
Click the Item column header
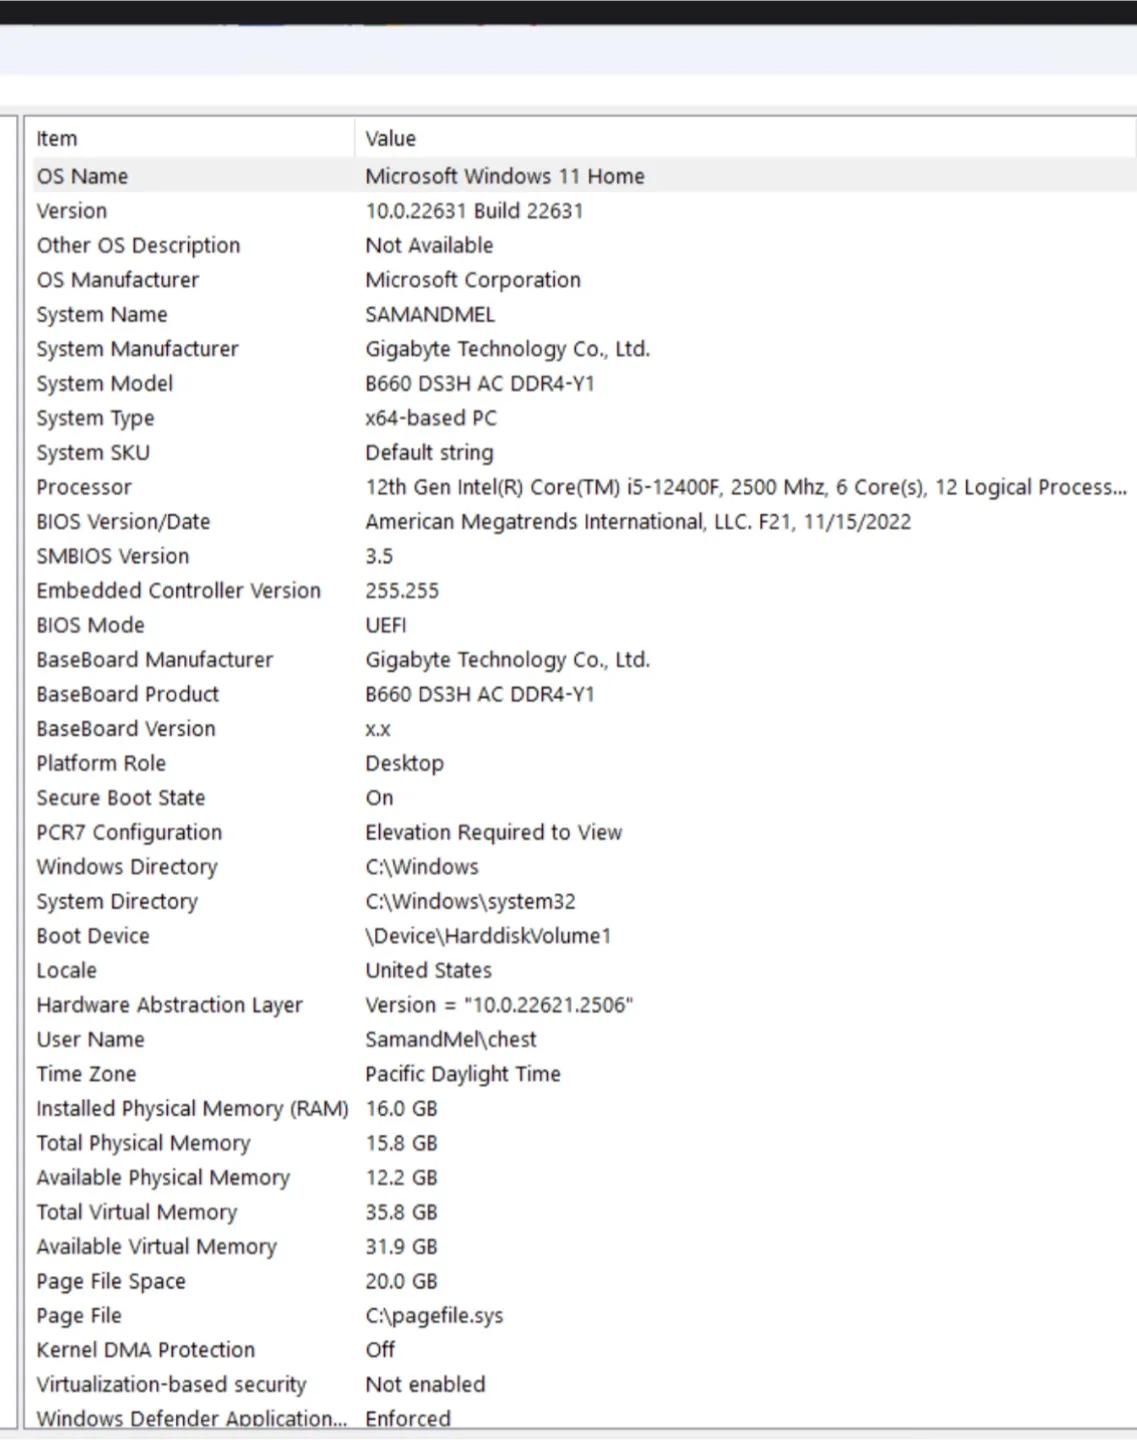[57, 139]
